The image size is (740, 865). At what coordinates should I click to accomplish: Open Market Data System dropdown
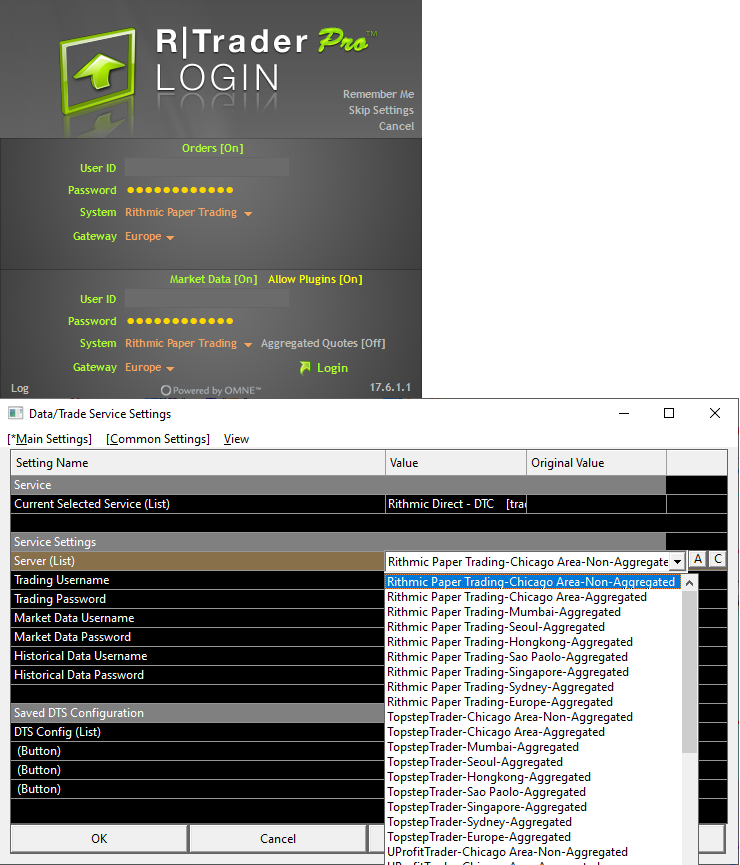pos(188,343)
